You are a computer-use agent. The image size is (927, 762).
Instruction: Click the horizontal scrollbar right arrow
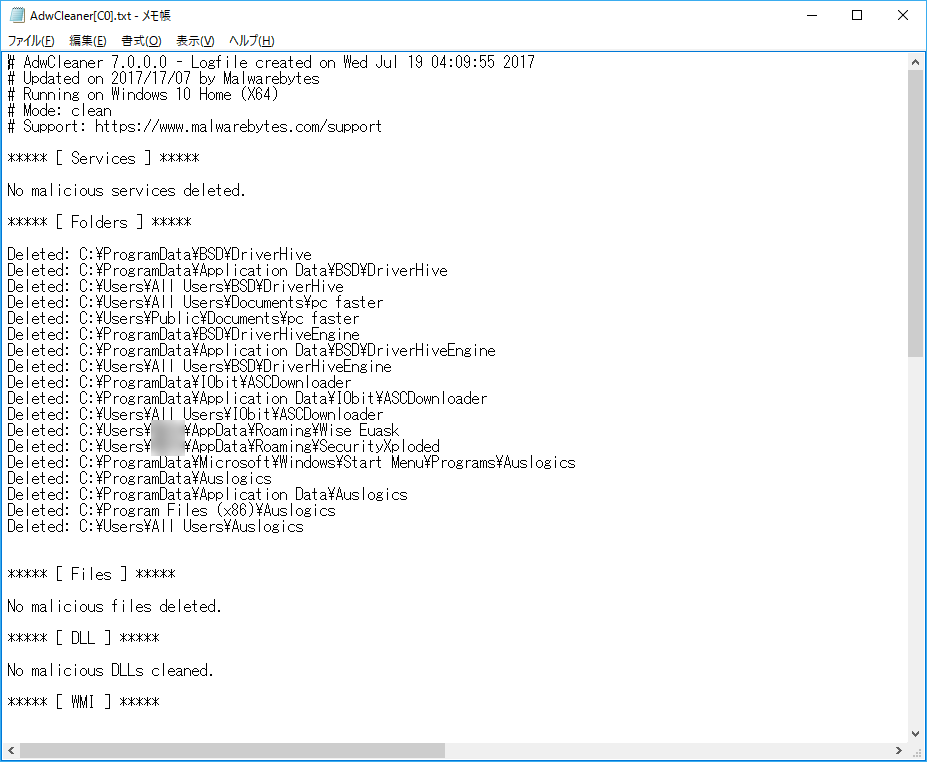click(x=899, y=750)
